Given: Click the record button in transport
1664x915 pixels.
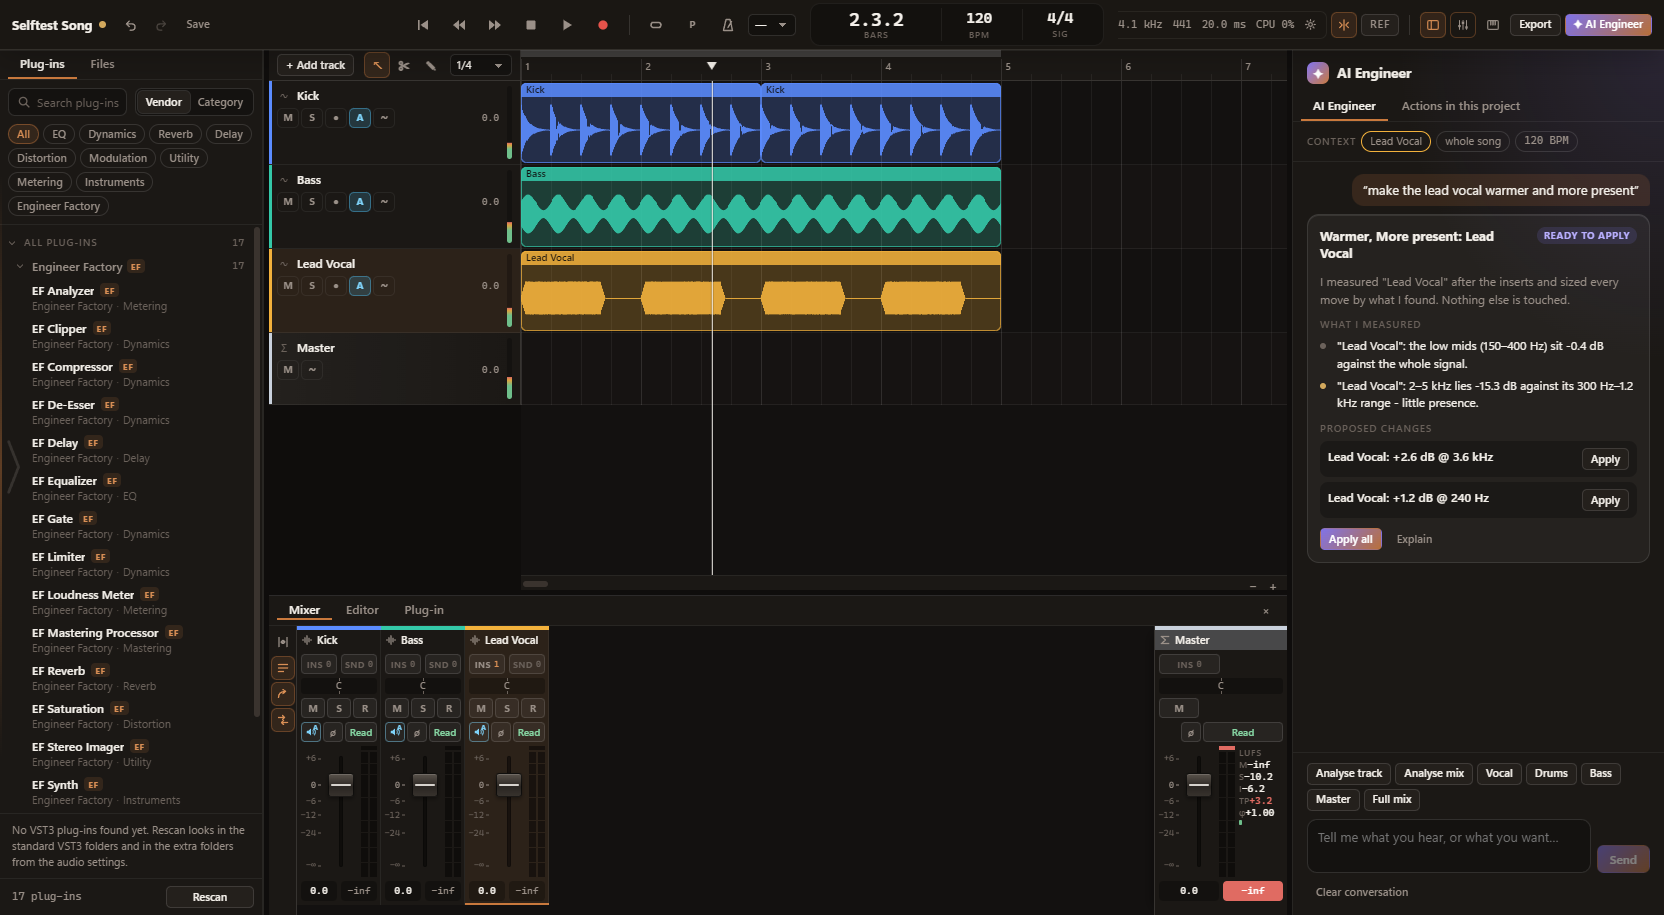Looking at the screenshot, I should [x=603, y=25].
